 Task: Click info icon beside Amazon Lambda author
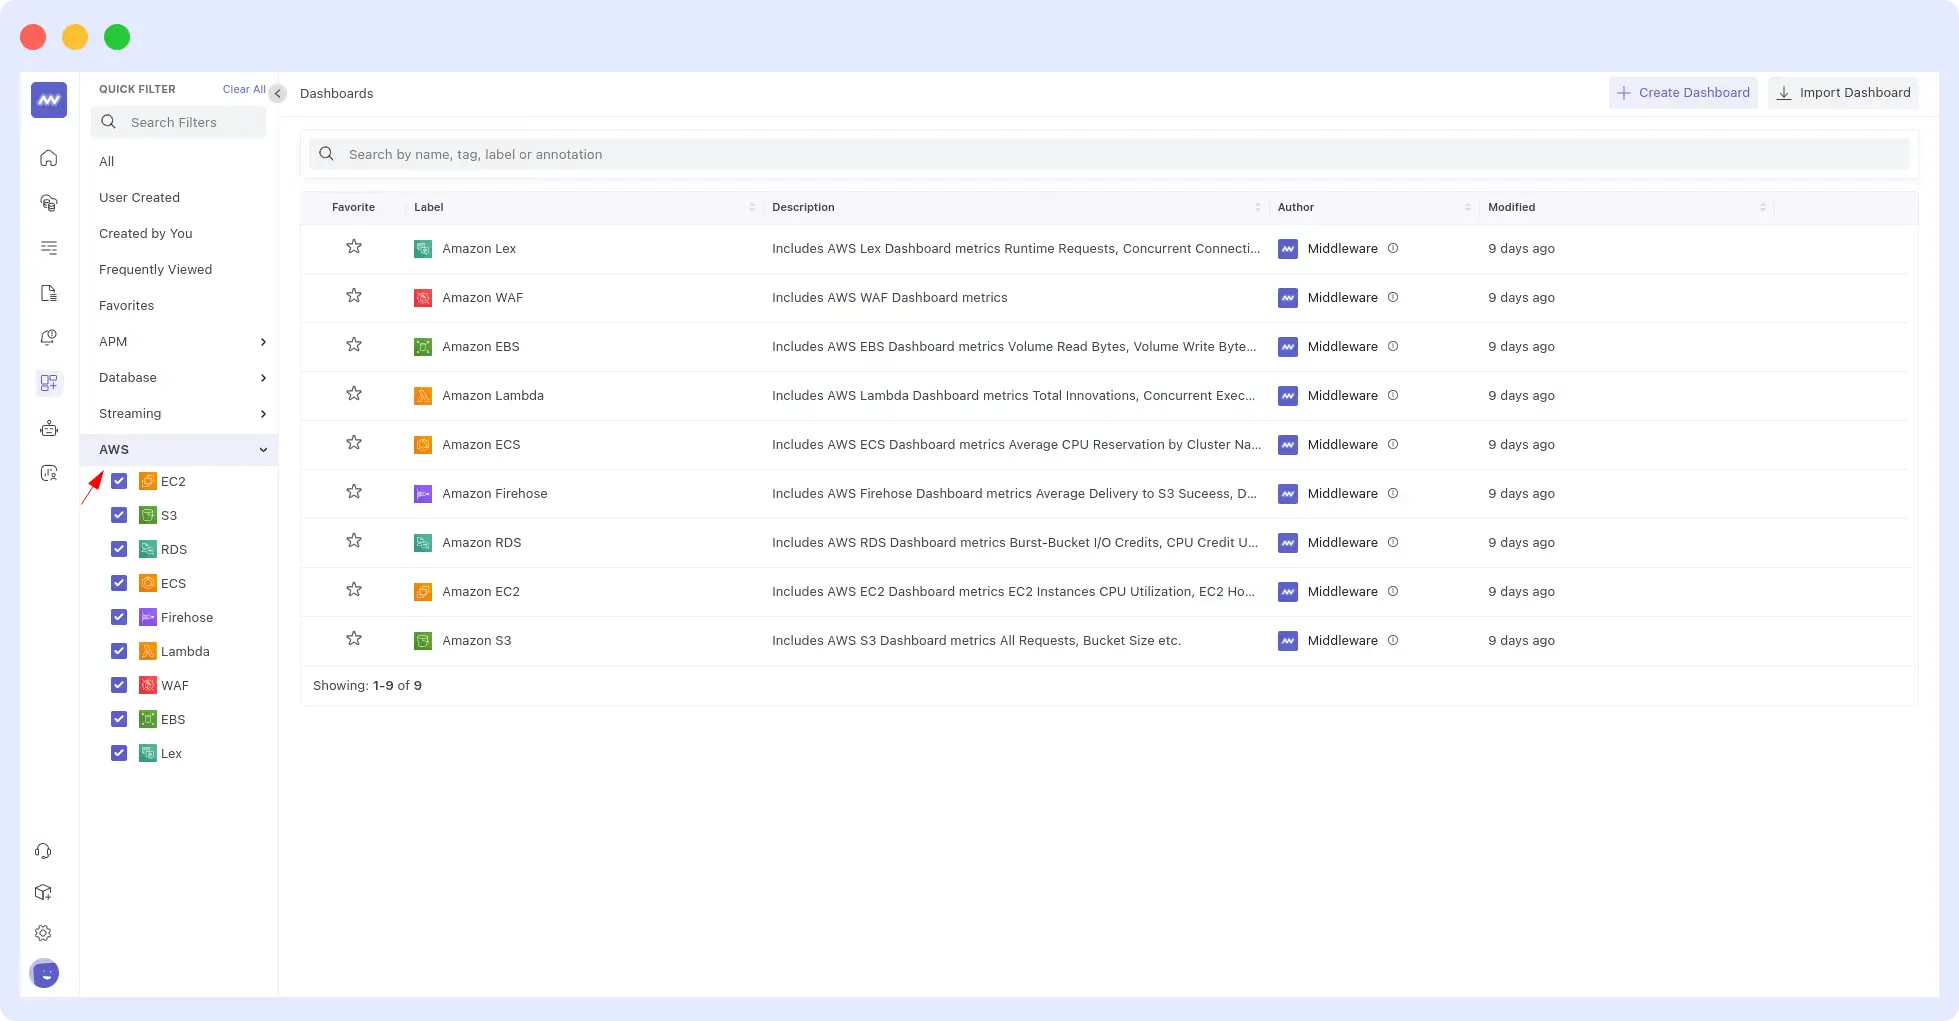click(x=1393, y=395)
